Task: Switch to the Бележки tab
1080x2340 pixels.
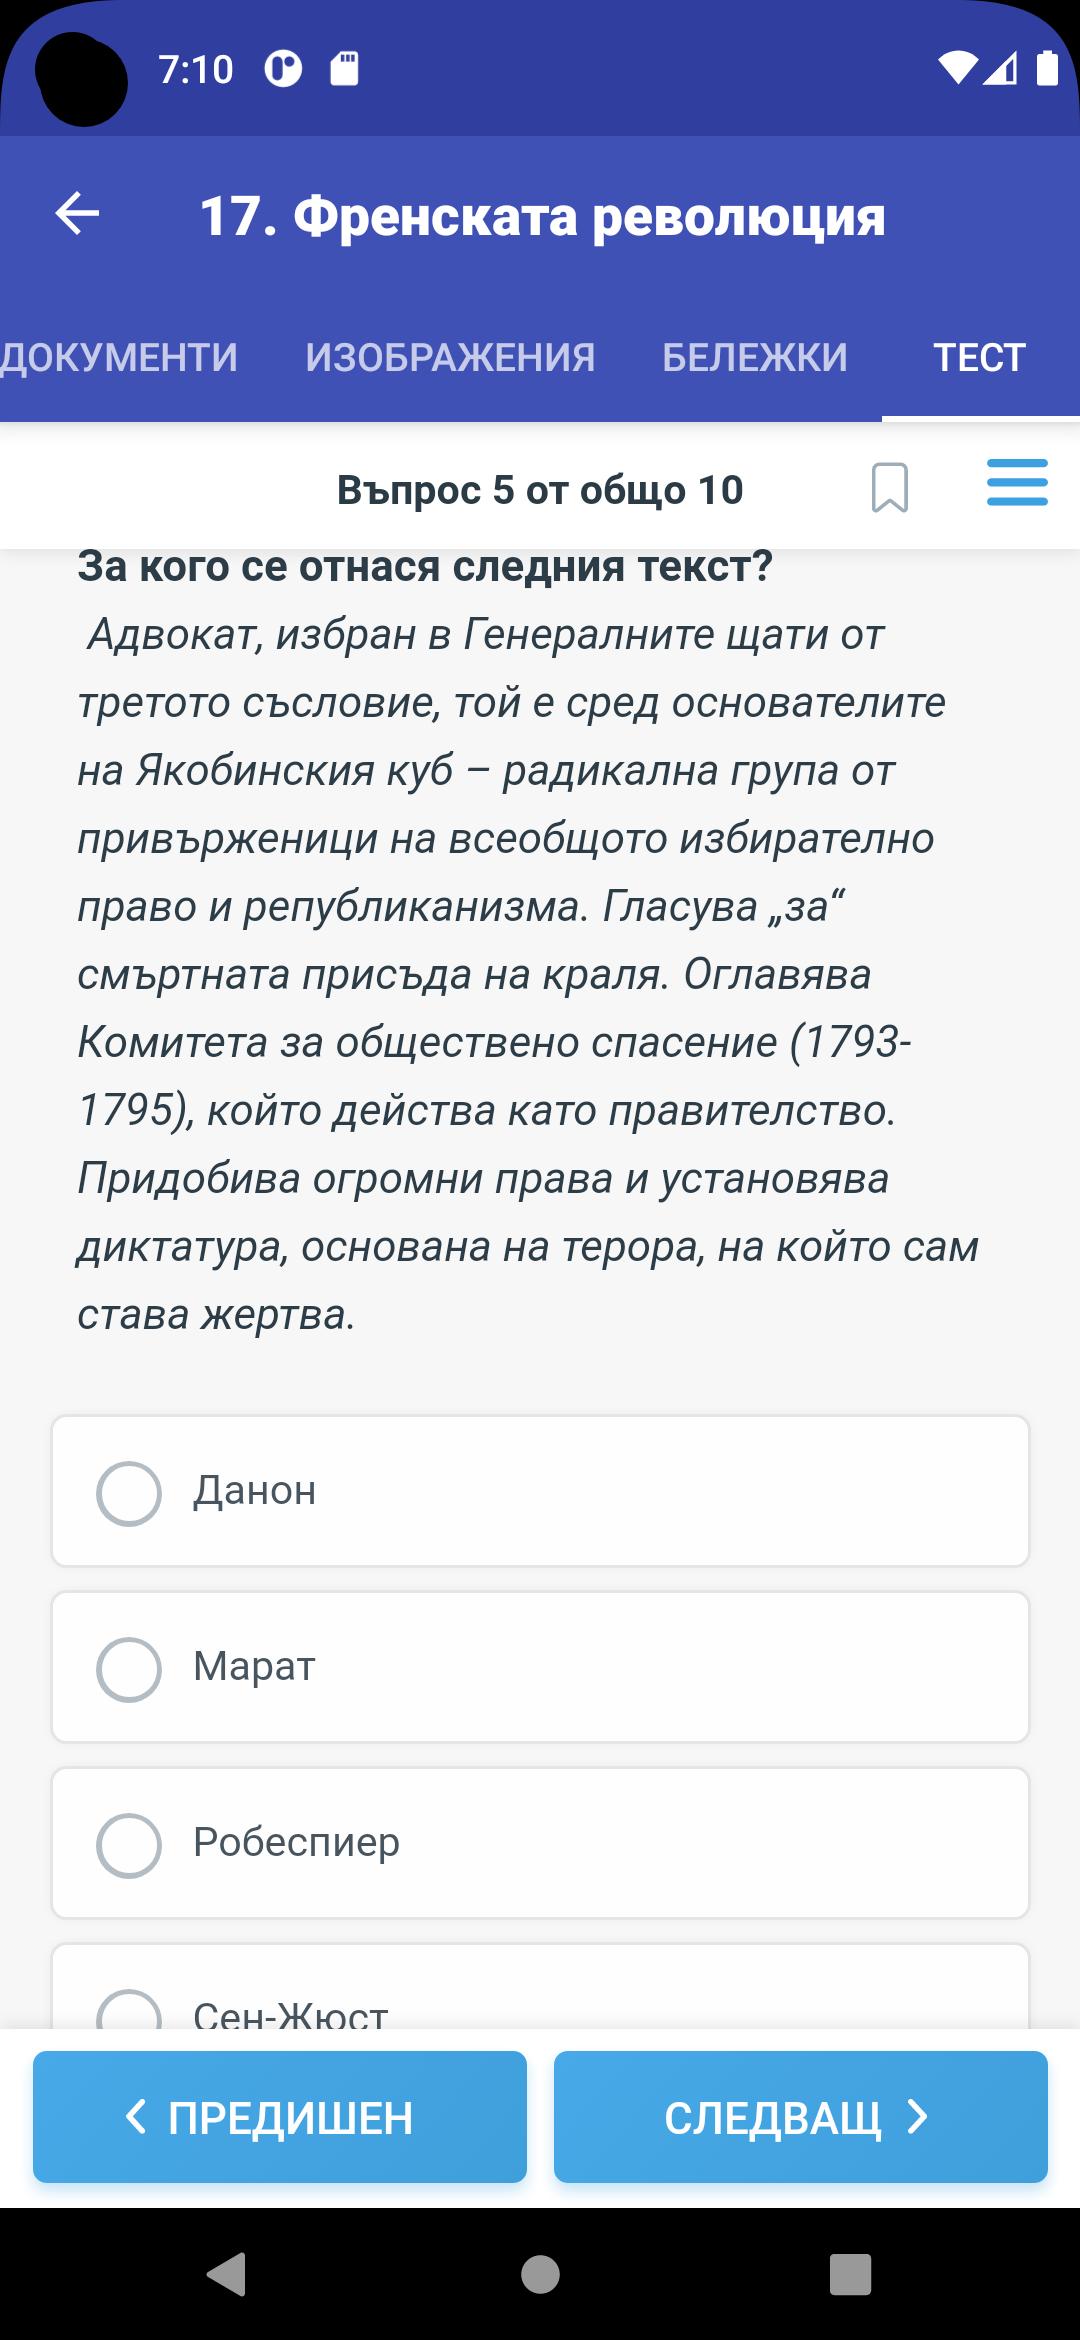Action: point(754,357)
